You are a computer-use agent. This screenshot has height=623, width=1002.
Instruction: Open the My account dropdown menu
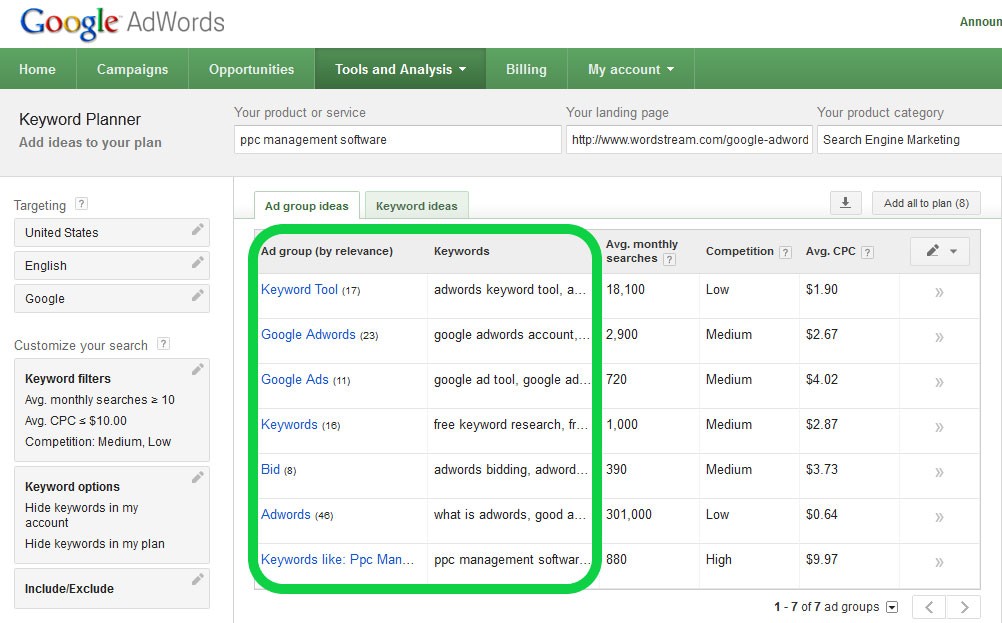(631, 69)
